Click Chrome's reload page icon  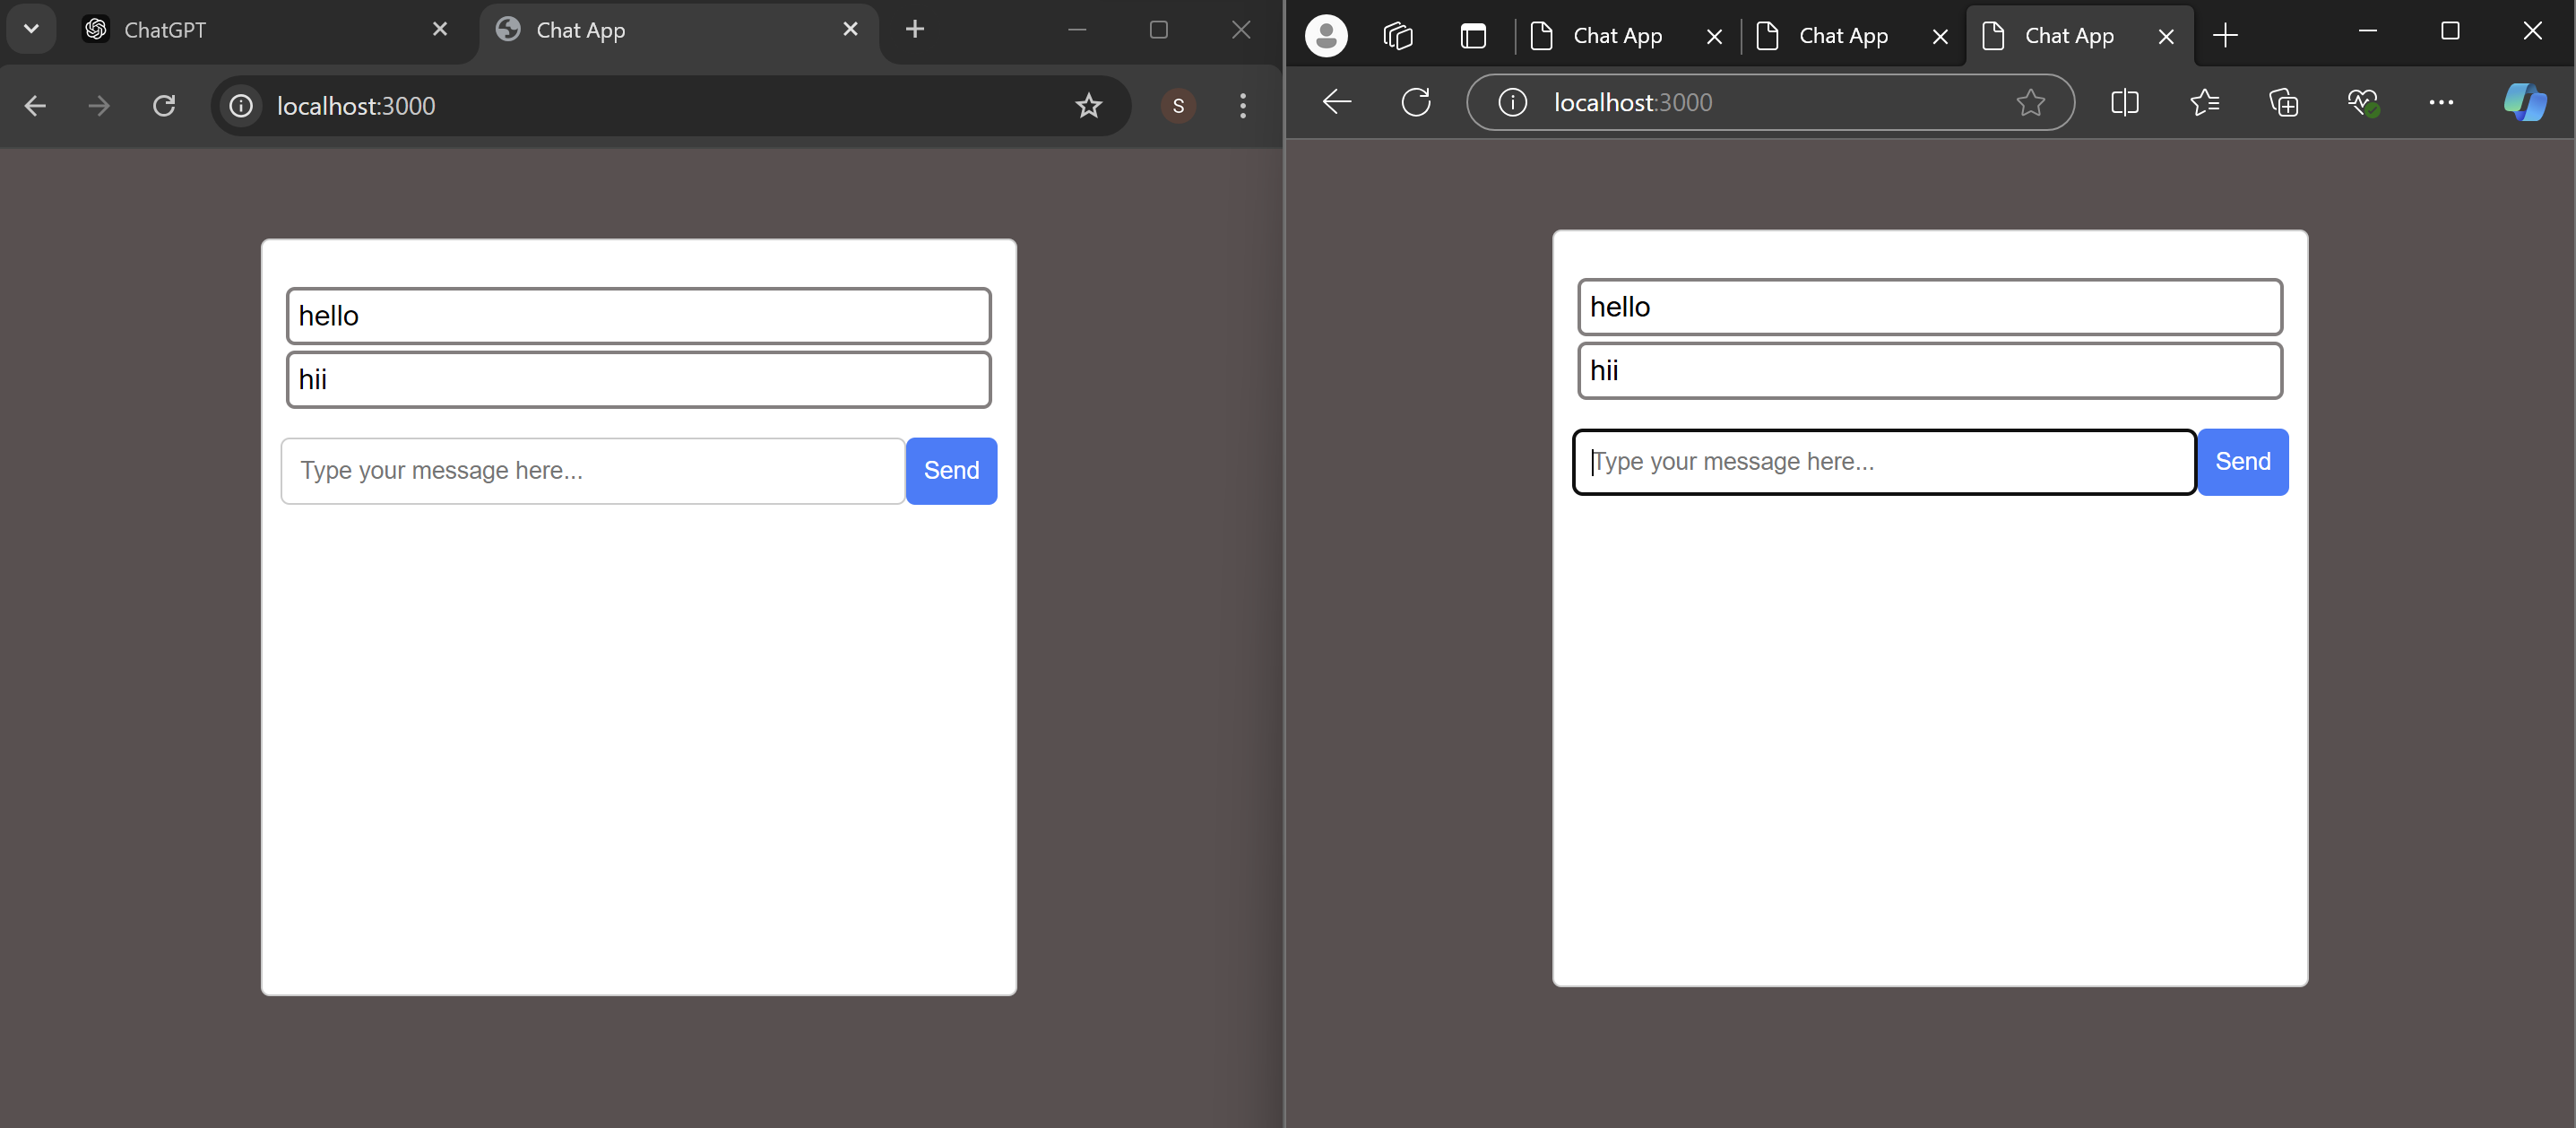pyautogui.click(x=164, y=106)
